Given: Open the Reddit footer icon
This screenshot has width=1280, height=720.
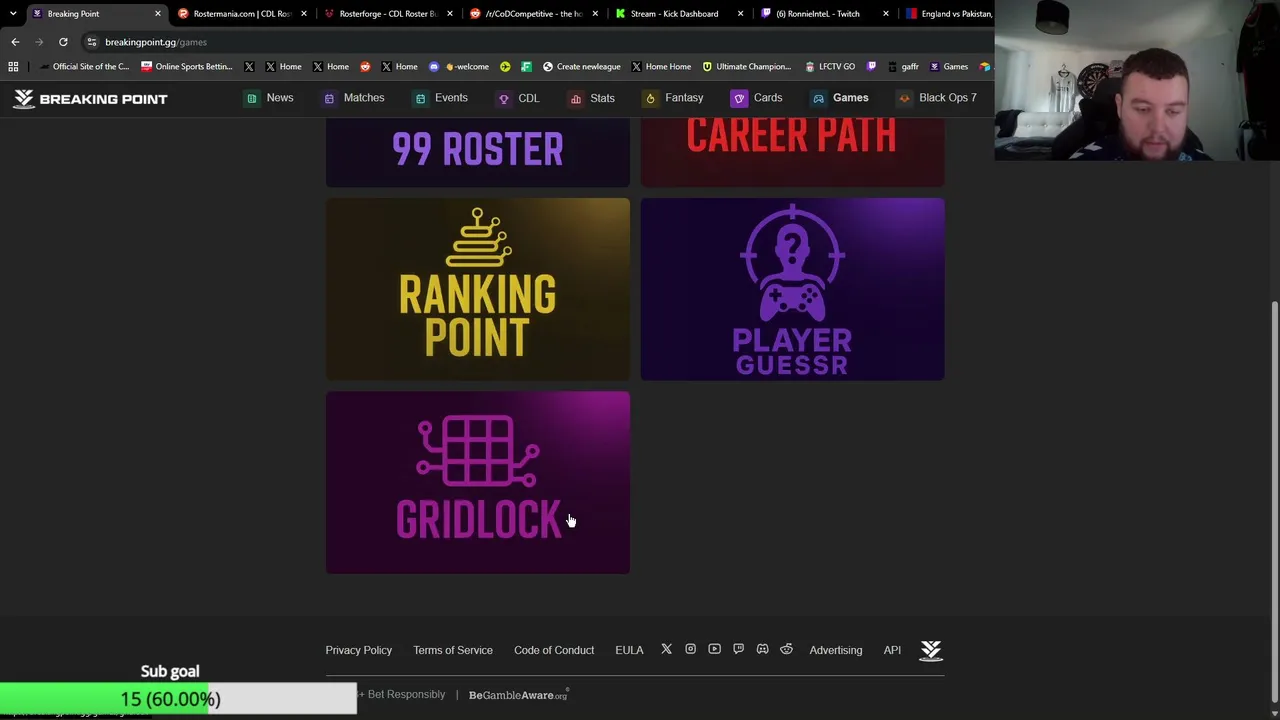Looking at the screenshot, I should coord(786,650).
